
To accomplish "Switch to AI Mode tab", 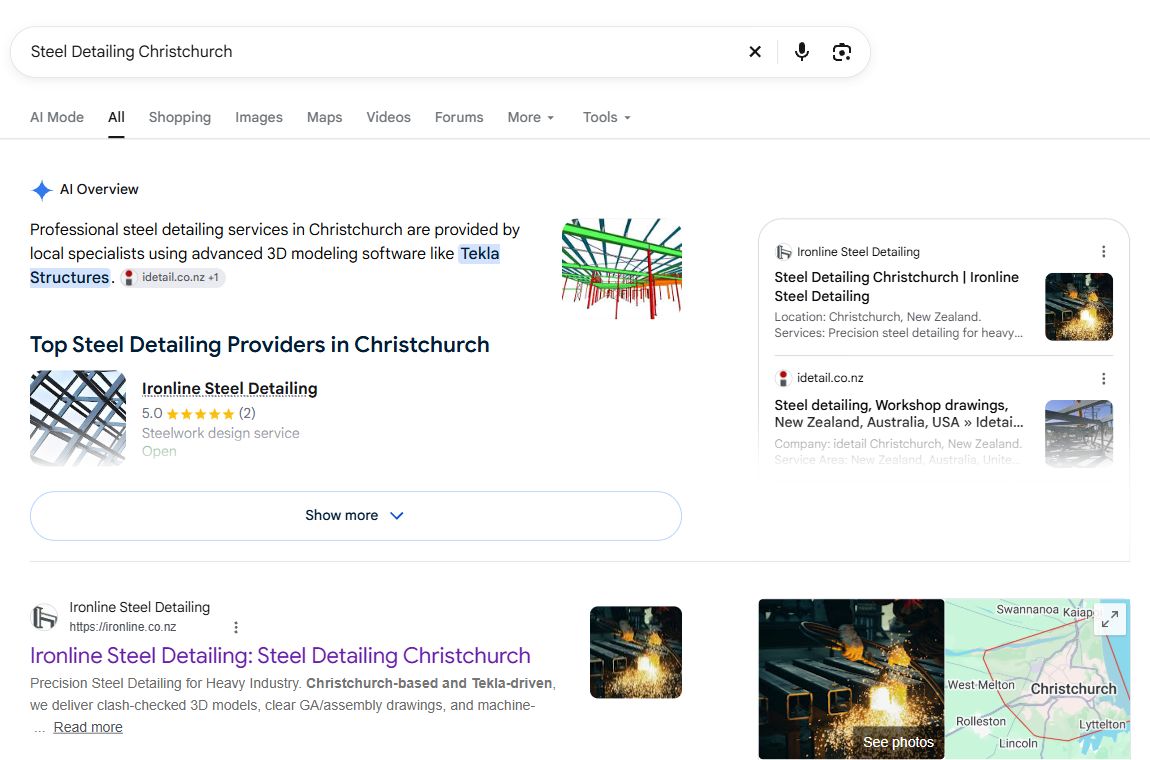I will [56, 117].
